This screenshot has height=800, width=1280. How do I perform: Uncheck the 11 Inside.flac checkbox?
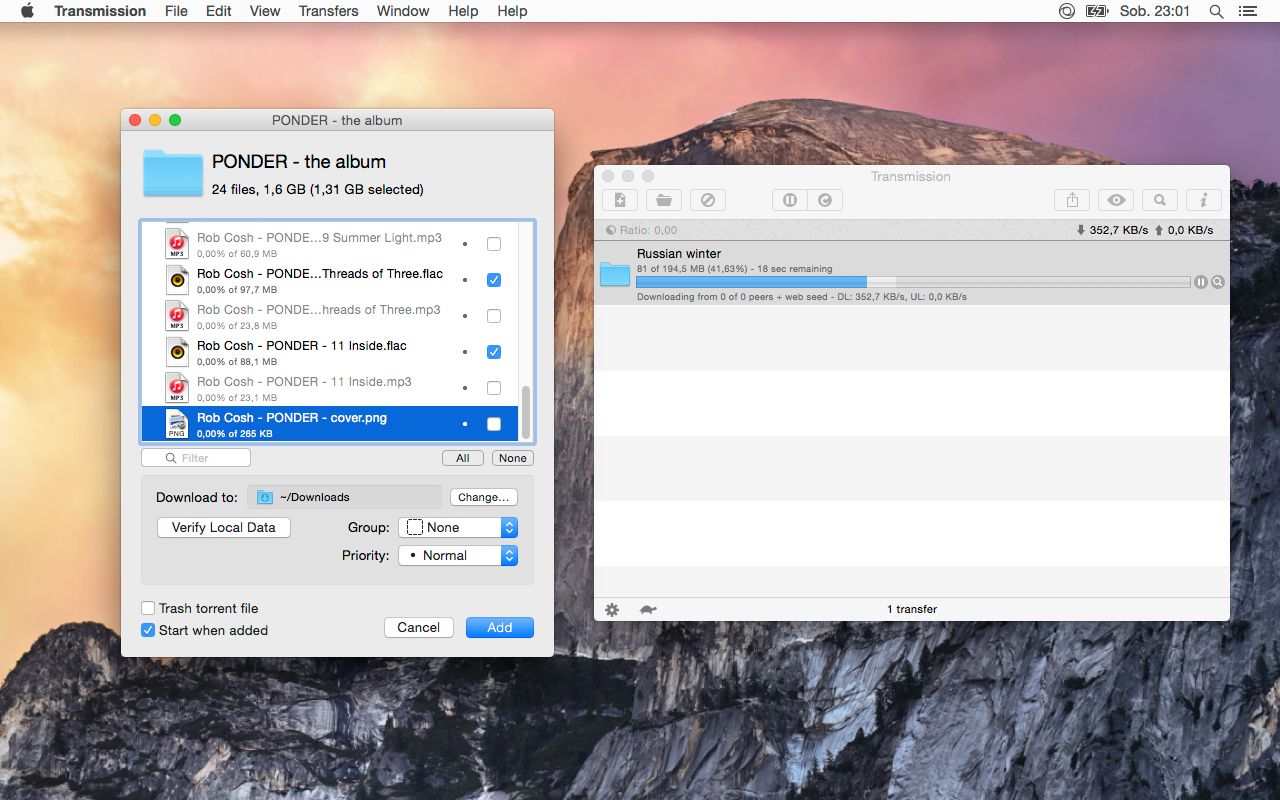pos(494,352)
